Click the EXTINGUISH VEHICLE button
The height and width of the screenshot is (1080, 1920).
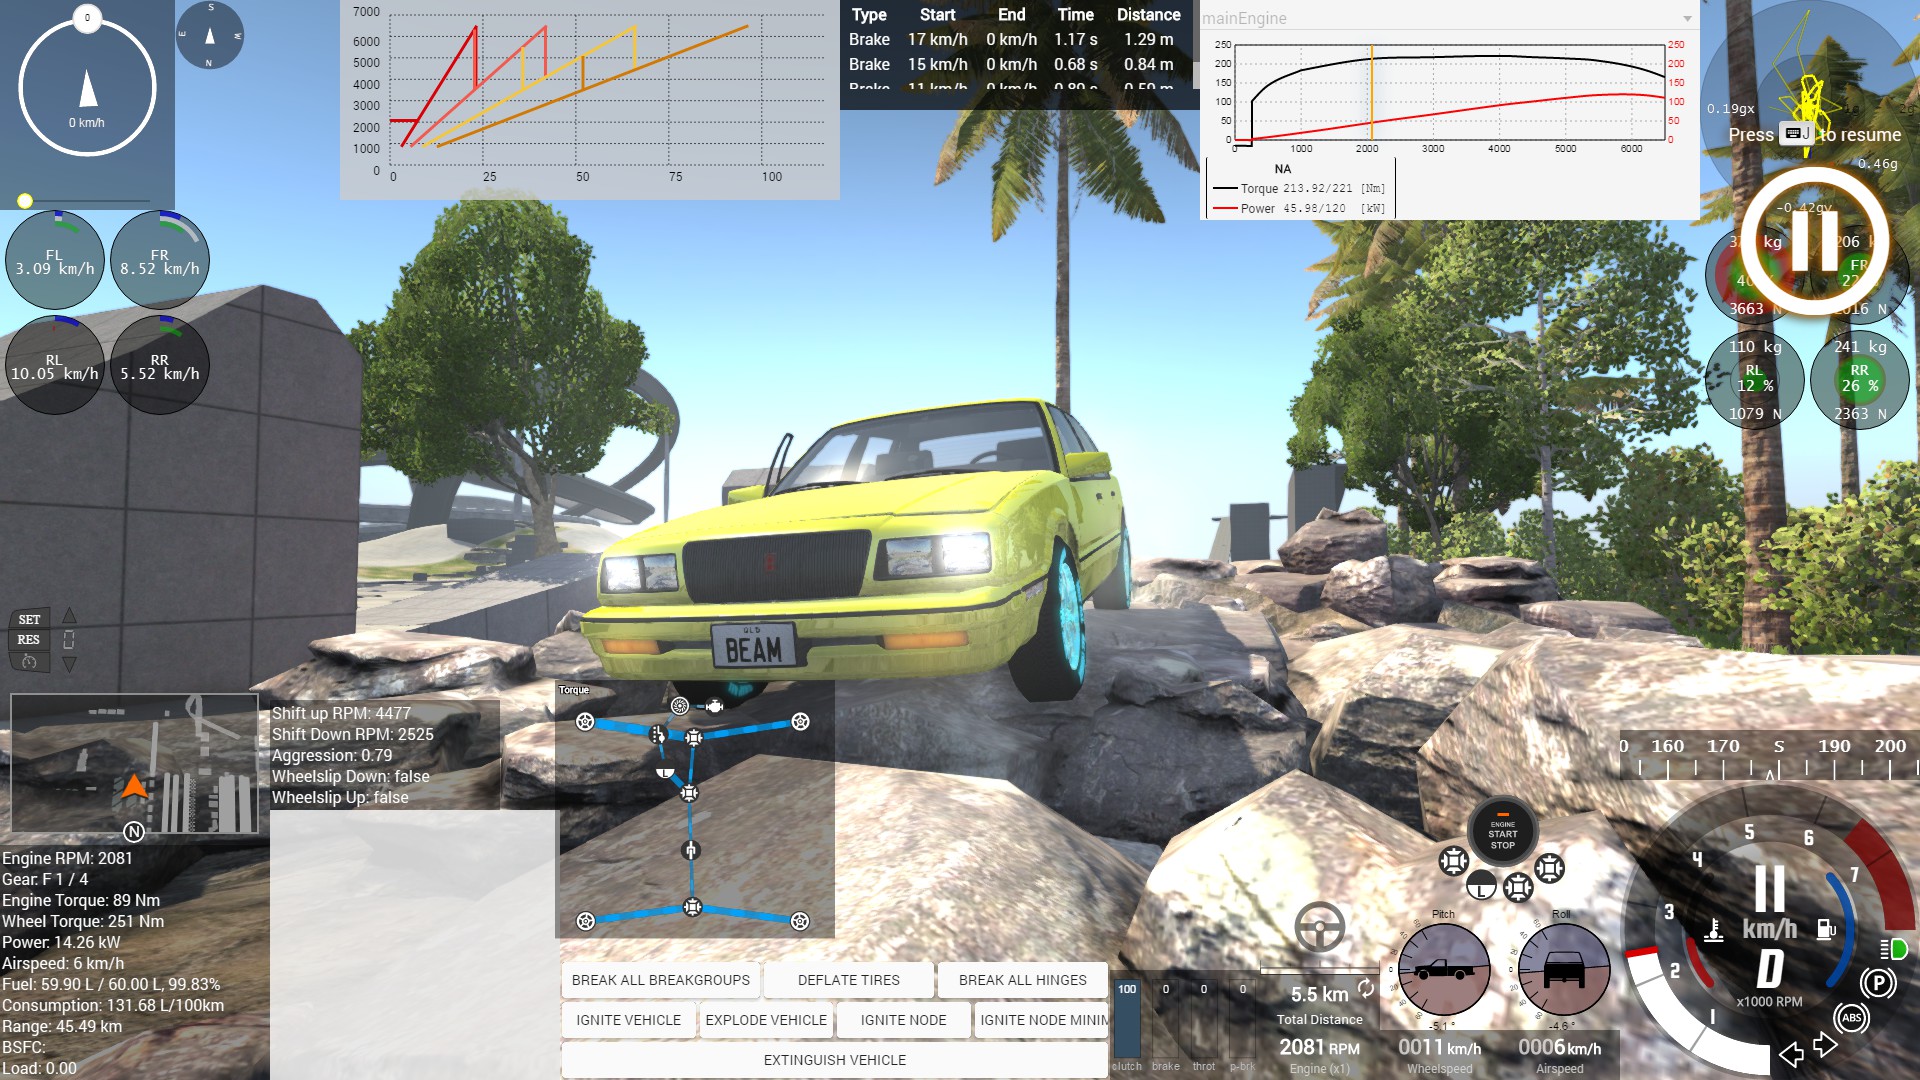click(834, 1060)
